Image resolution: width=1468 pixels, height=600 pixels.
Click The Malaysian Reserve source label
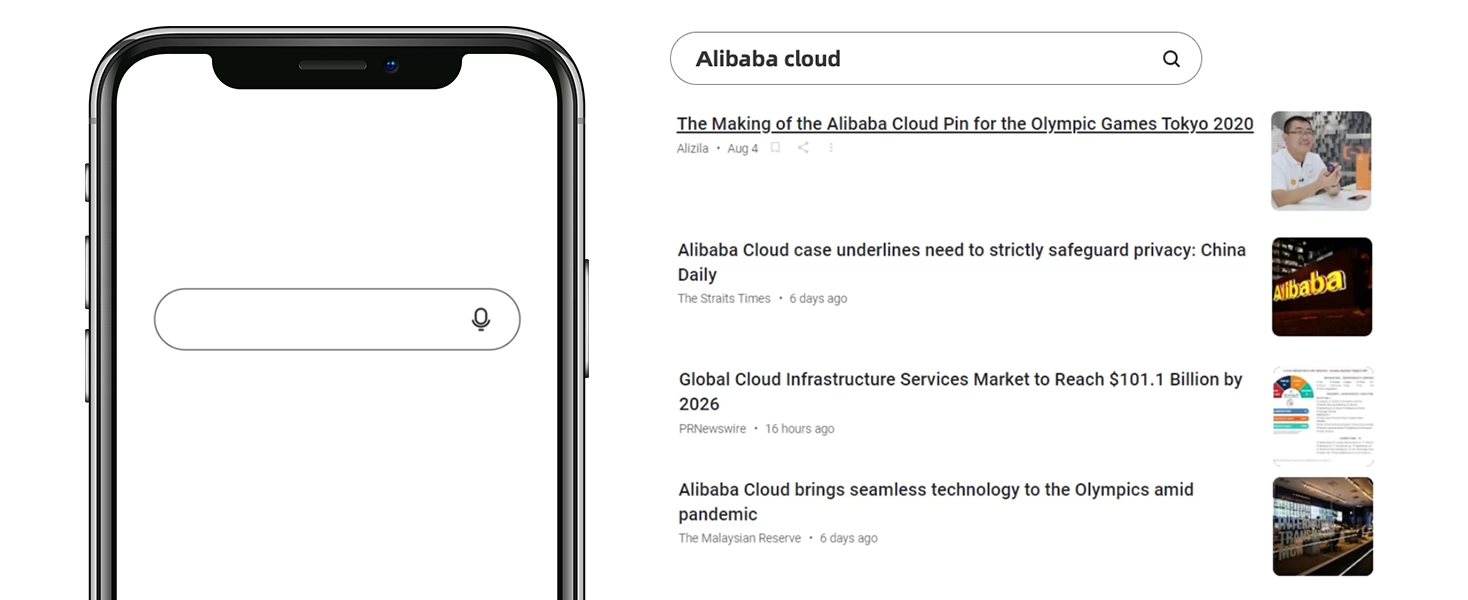click(739, 538)
